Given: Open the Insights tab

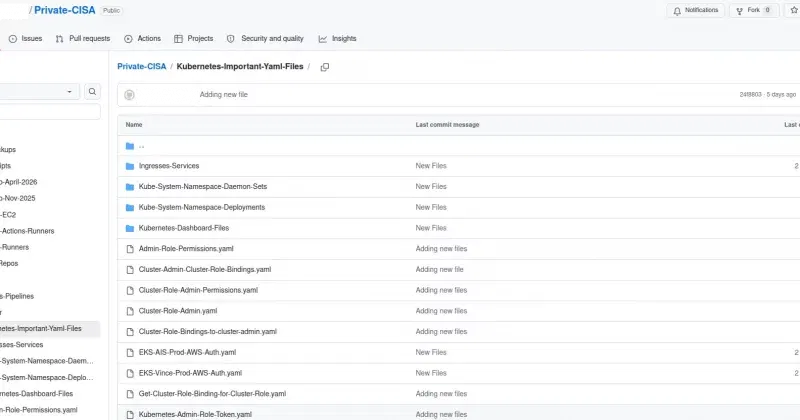Looking at the screenshot, I should [337, 38].
